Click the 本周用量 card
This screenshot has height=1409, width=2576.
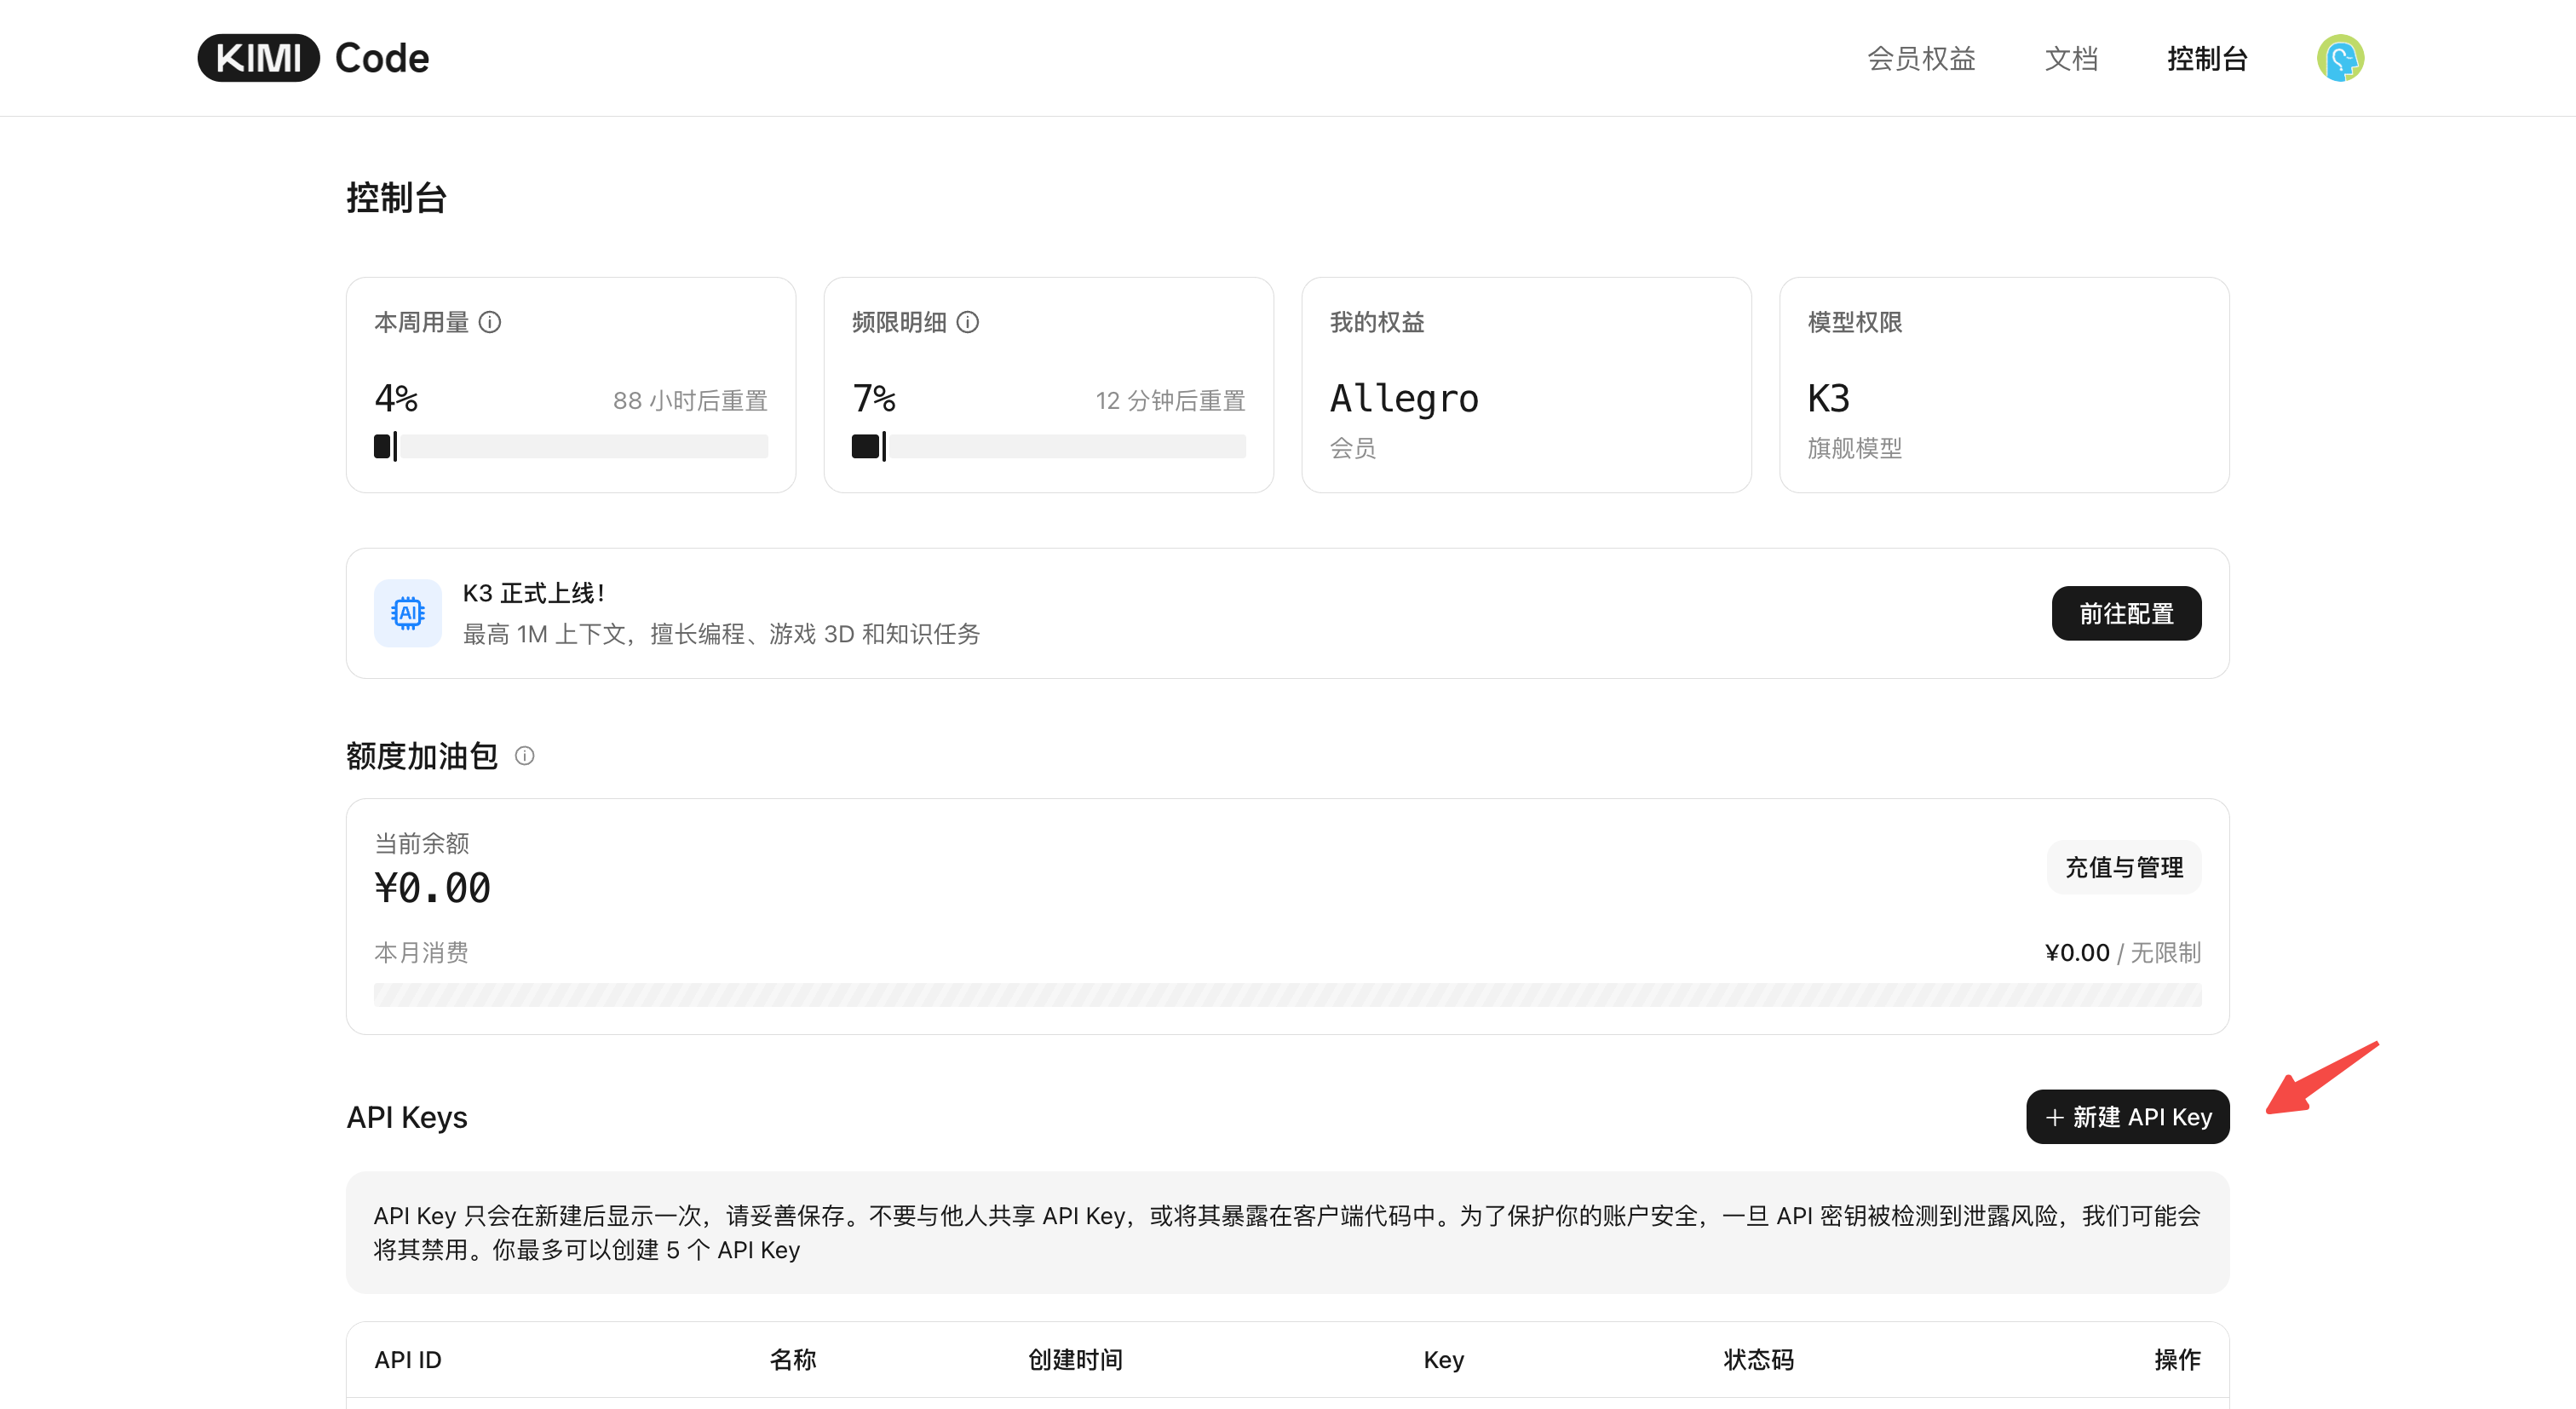571,385
